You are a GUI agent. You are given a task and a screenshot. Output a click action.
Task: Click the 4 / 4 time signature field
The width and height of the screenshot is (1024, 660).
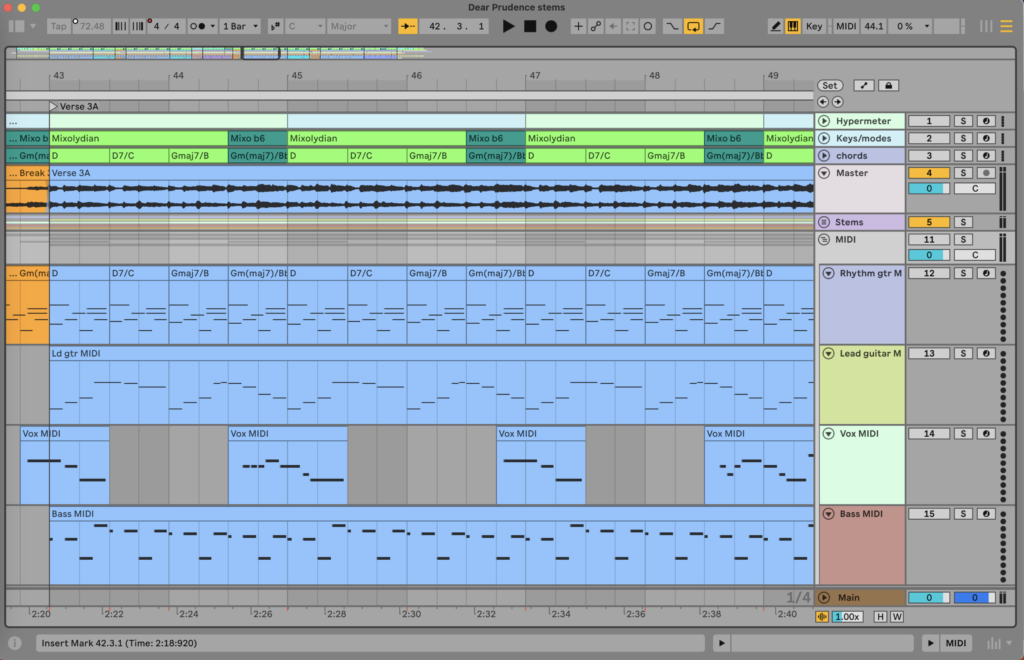click(166, 26)
